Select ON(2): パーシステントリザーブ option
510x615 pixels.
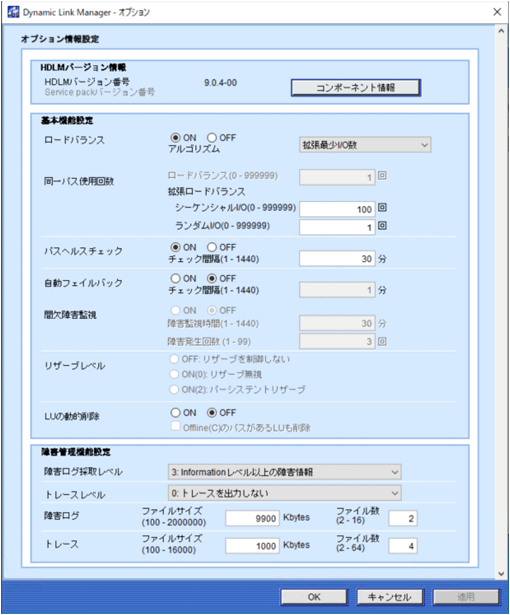pos(174,389)
